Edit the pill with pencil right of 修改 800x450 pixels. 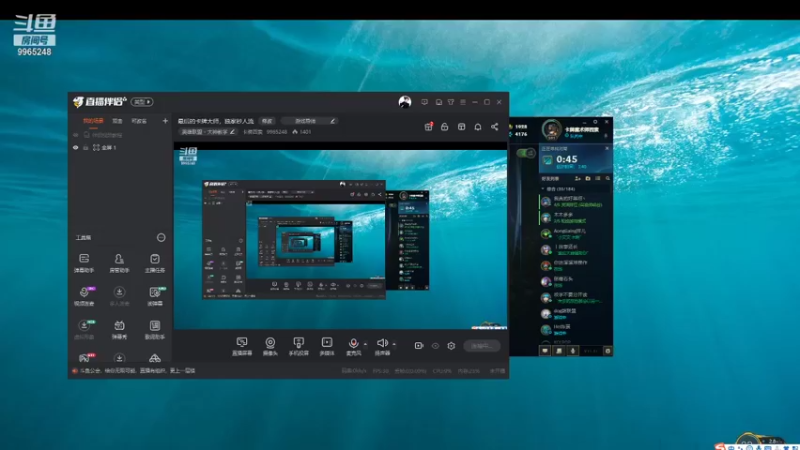310,121
